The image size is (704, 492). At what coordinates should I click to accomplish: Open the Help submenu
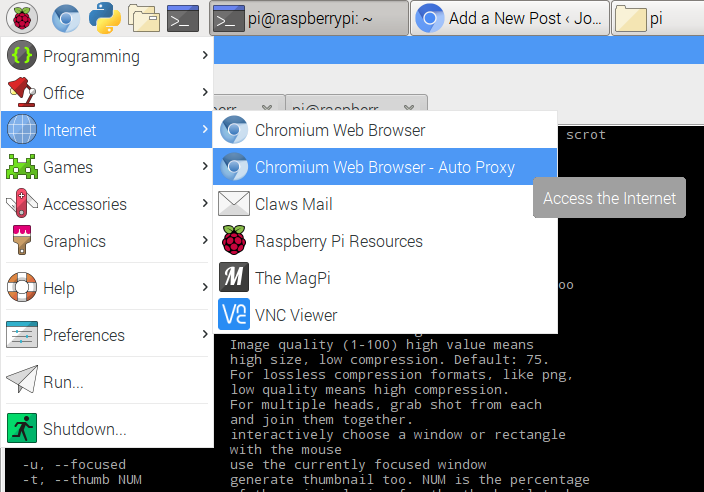click(107, 287)
